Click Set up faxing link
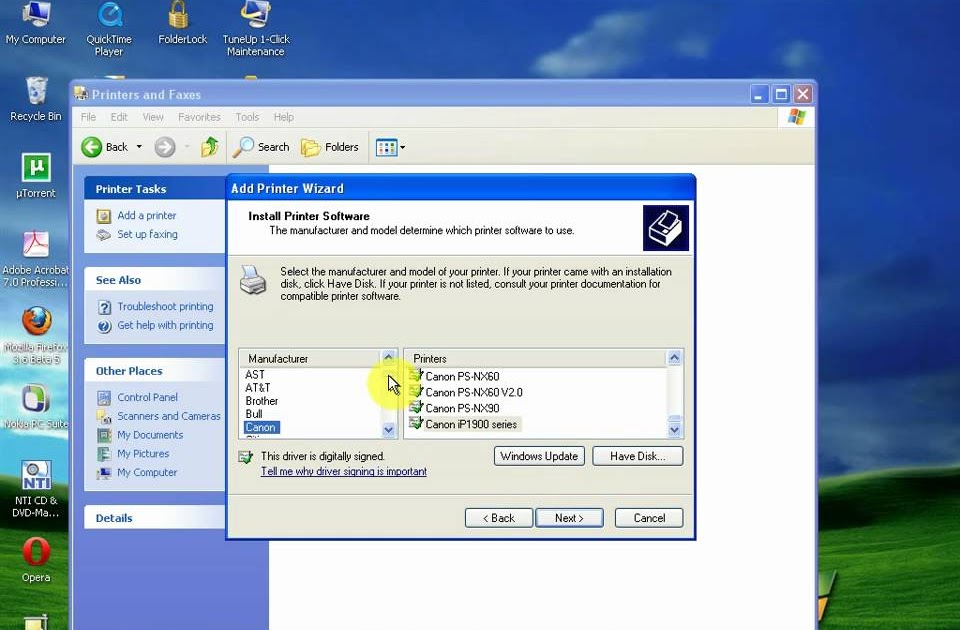The height and width of the screenshot is (630, 960). click(147, 234)
